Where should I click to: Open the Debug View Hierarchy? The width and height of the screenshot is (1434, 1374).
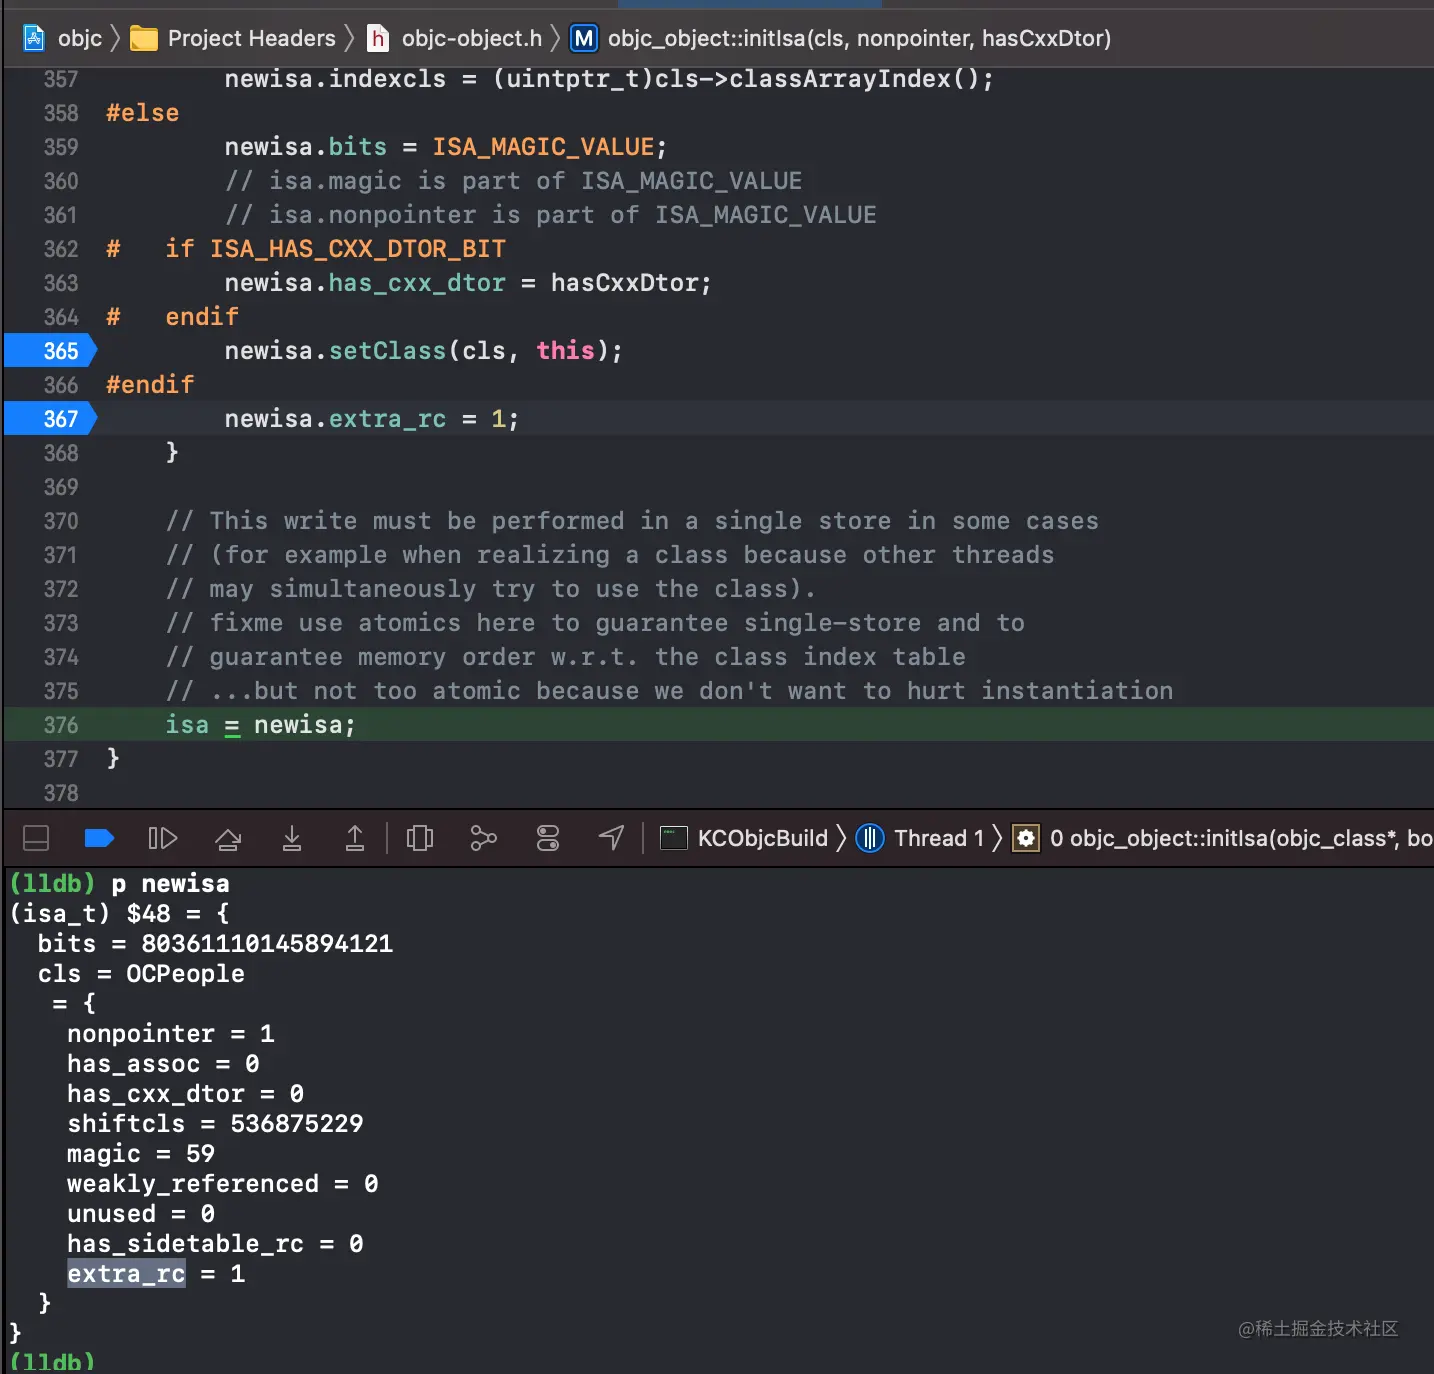click(420, 838)
